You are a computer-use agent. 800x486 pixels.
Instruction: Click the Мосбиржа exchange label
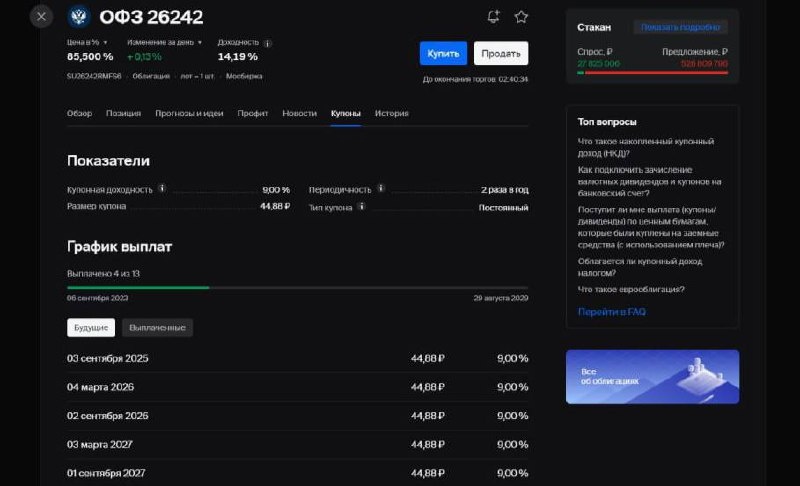coord(244,76)
